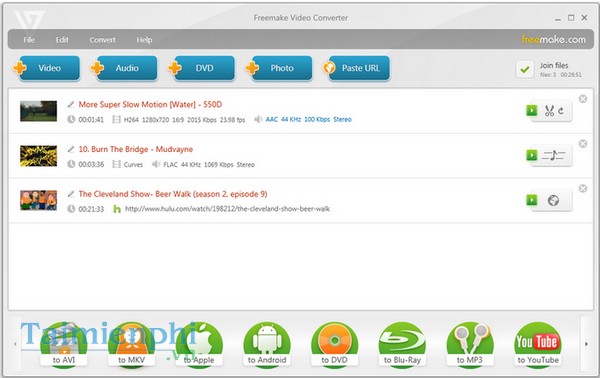Add files with the Video button
The width and height of the screenshot is (600, 378).
tap(46, 68)
